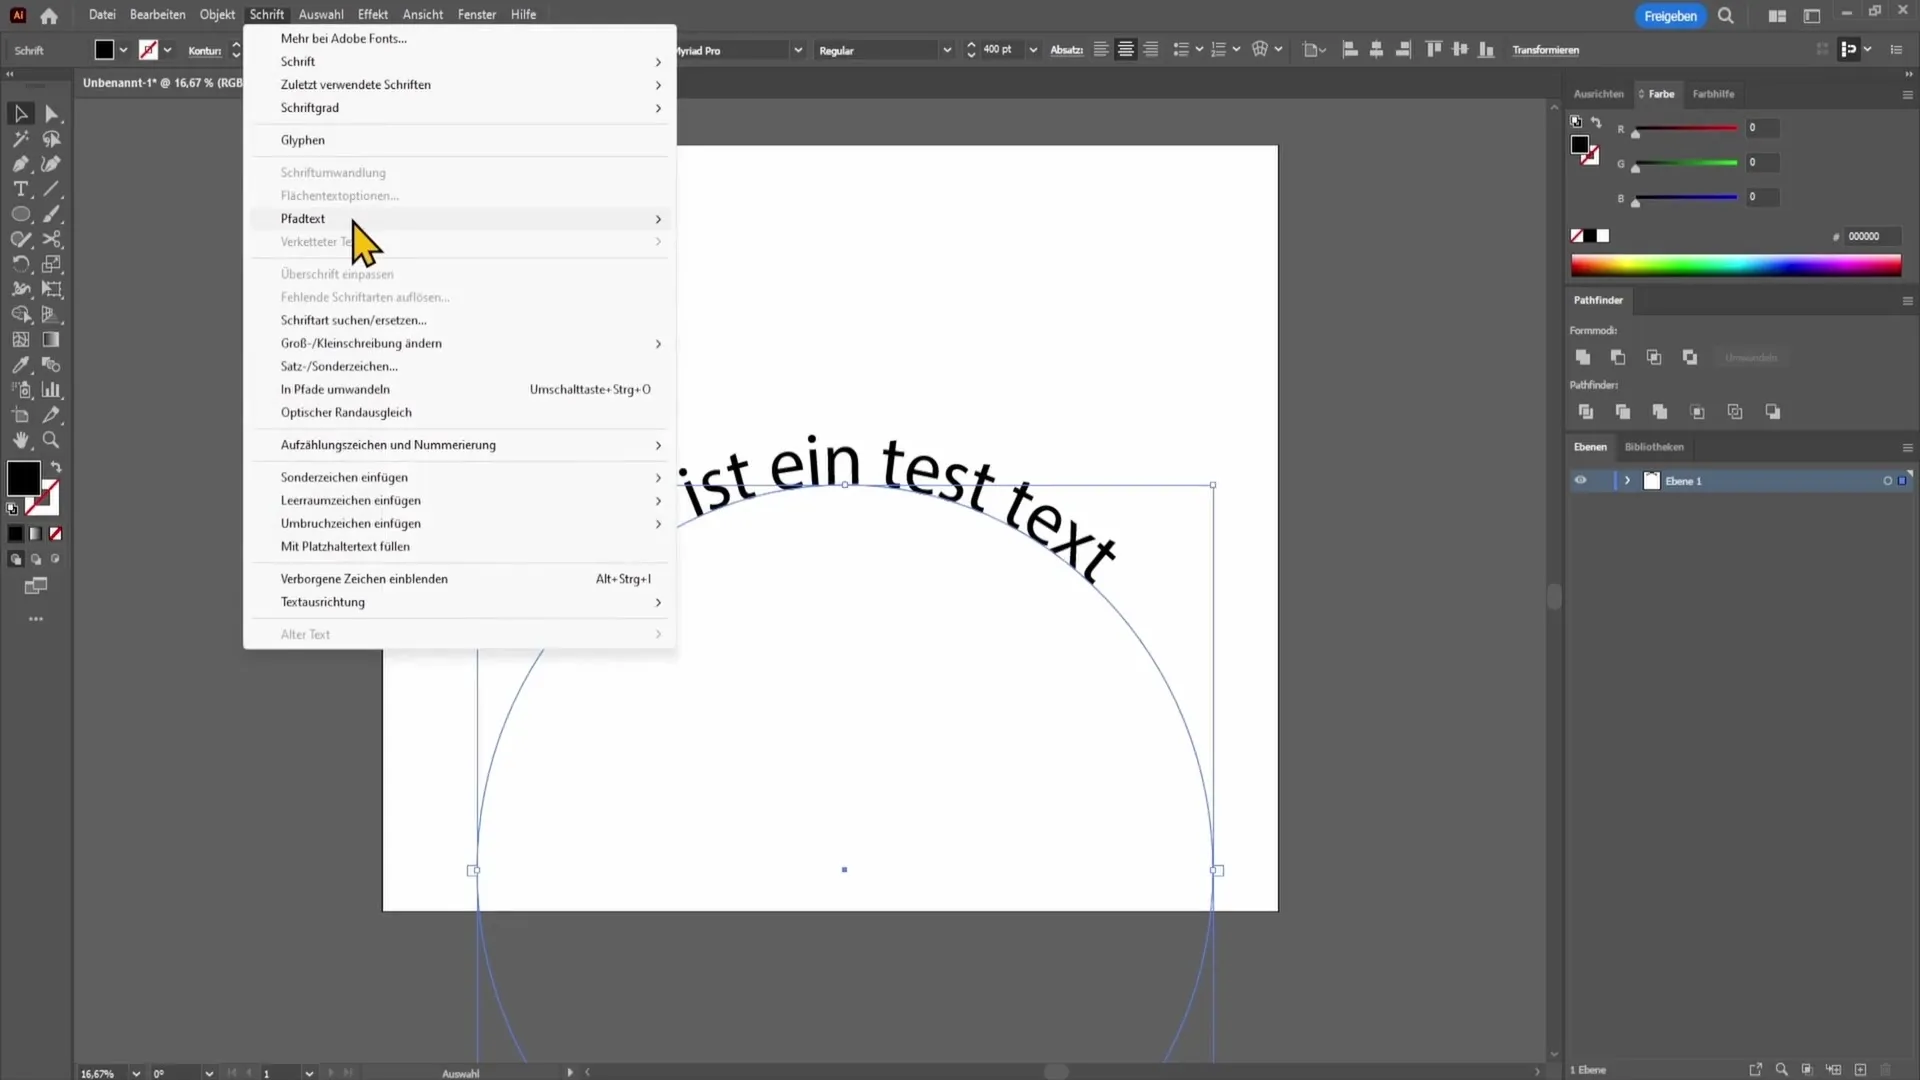Open the Objekt menu
The height and width of the screenshot is (1080, 1920).
point(217,15)
